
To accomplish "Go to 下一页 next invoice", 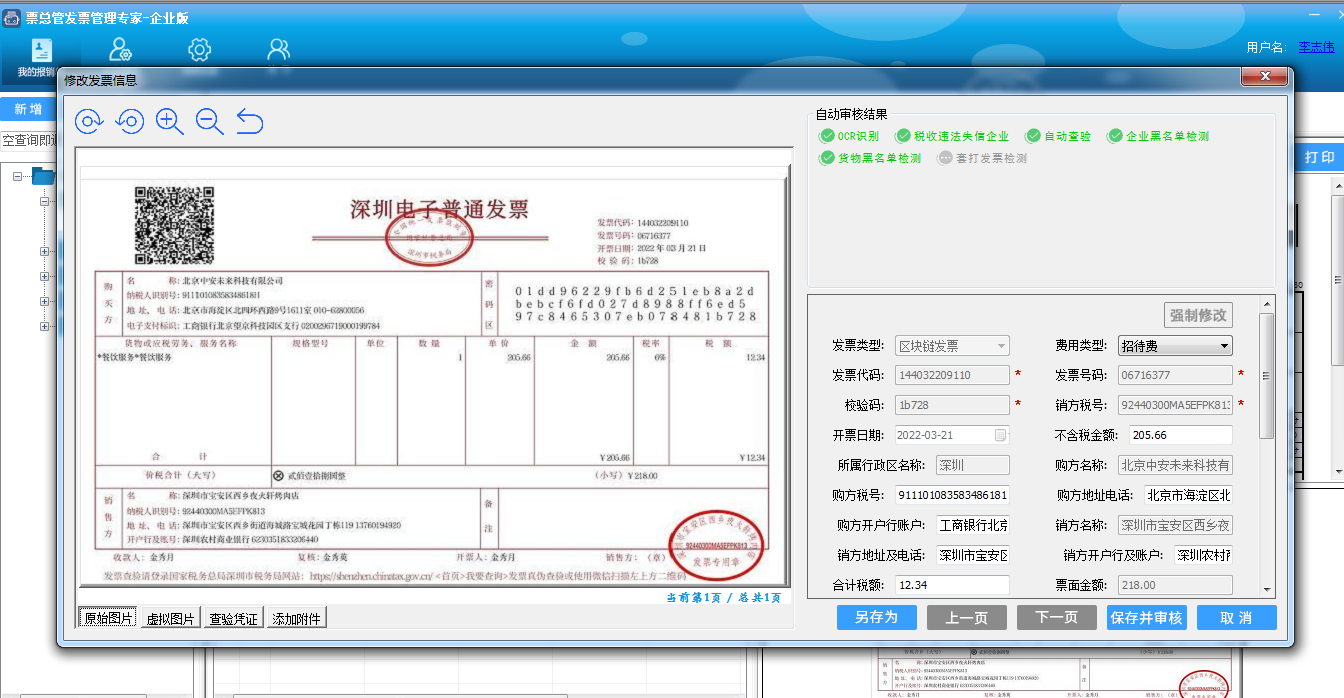I will (x=1056, y=617).
